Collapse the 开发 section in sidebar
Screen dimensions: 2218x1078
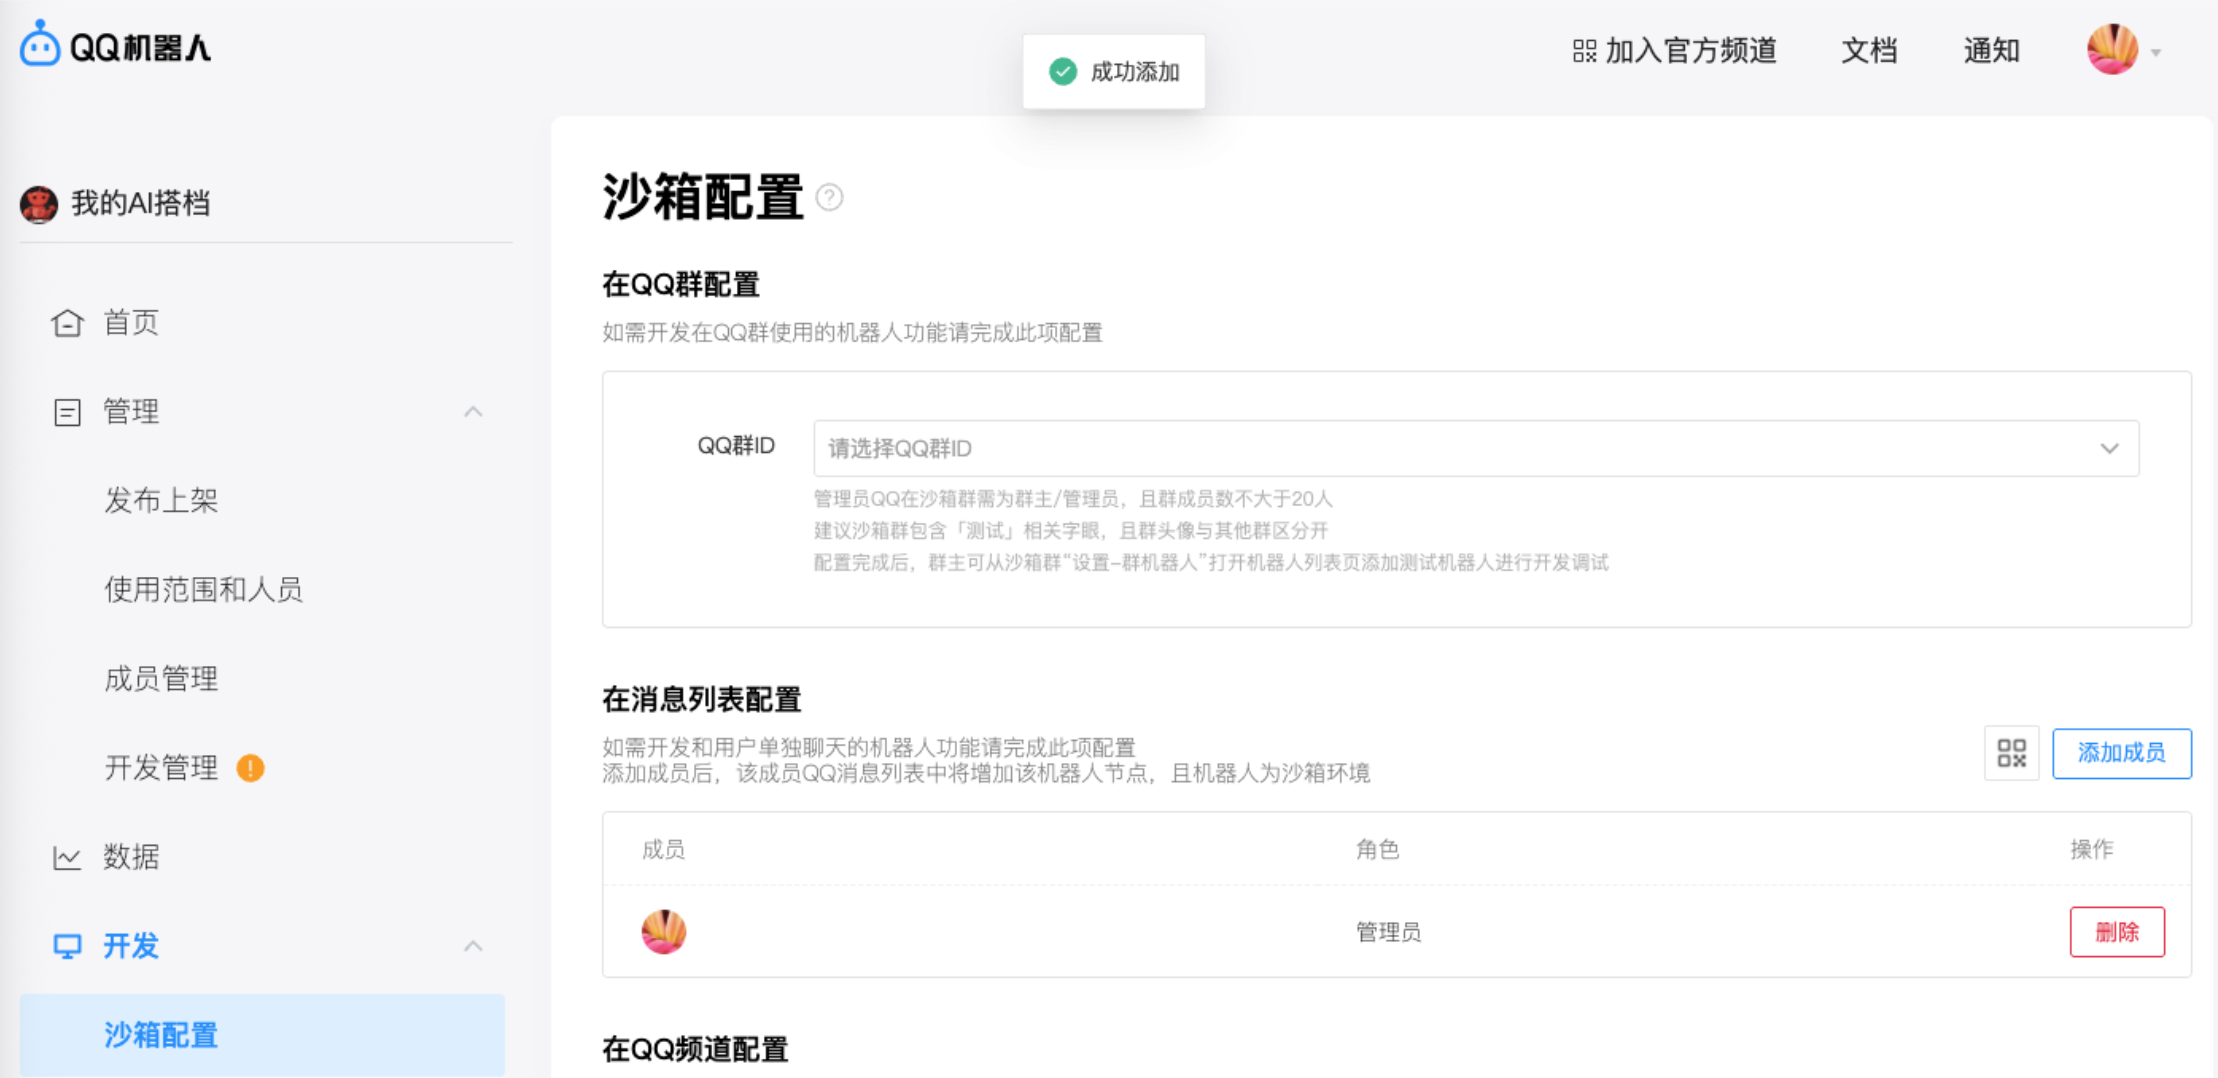click(474, 945)
